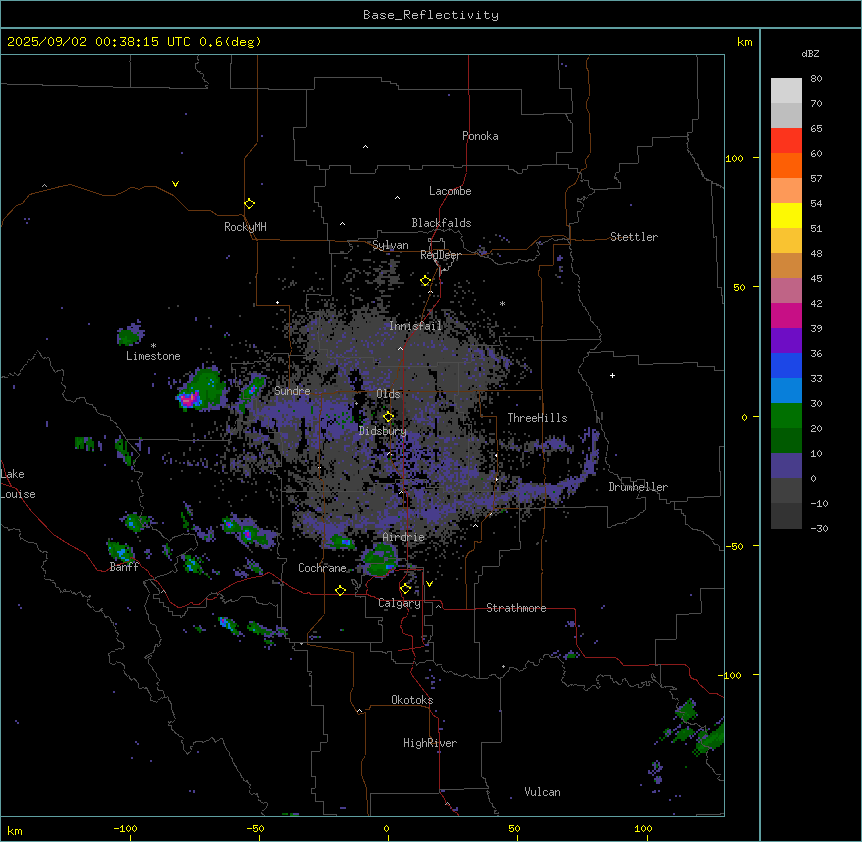Screen dimensions: 862x842
Task: Click the Vulcan label
Action: click(543, 792)
